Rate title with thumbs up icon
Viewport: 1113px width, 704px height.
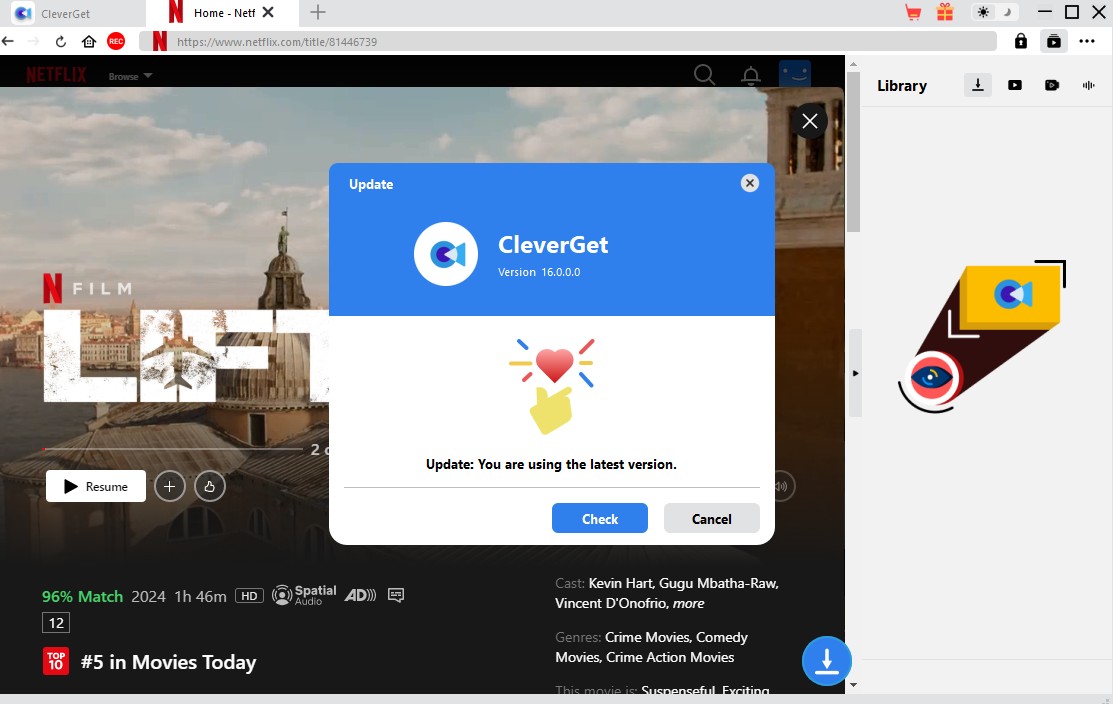209,486
